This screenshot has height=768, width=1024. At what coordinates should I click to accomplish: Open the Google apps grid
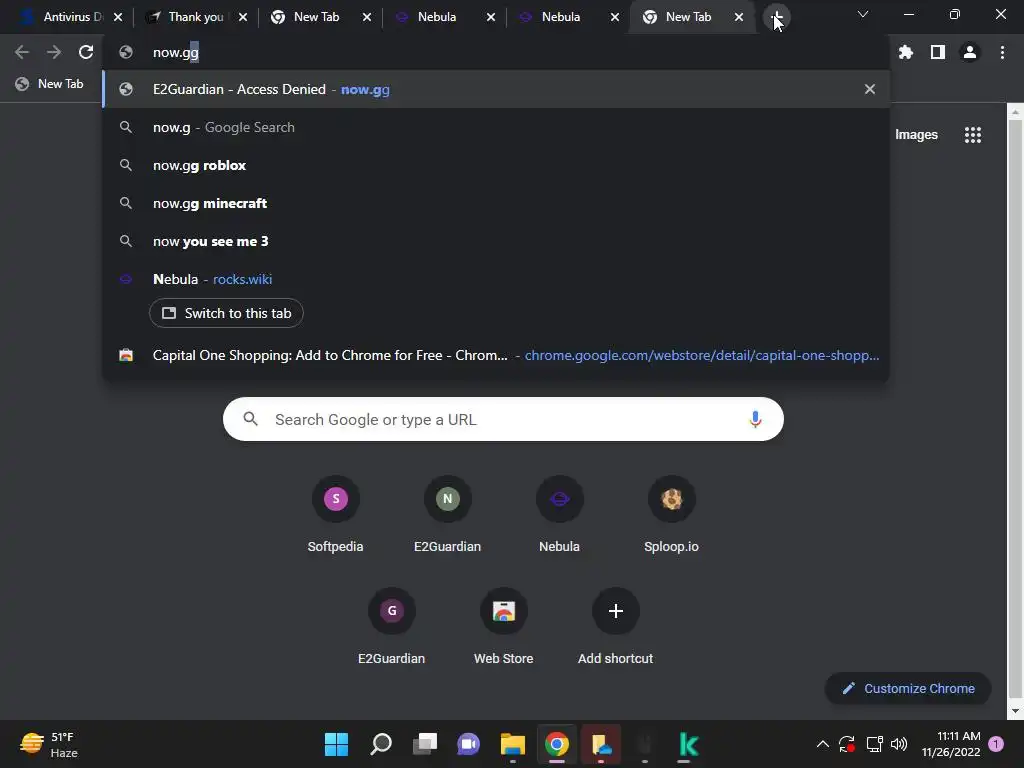coord(972,135)
